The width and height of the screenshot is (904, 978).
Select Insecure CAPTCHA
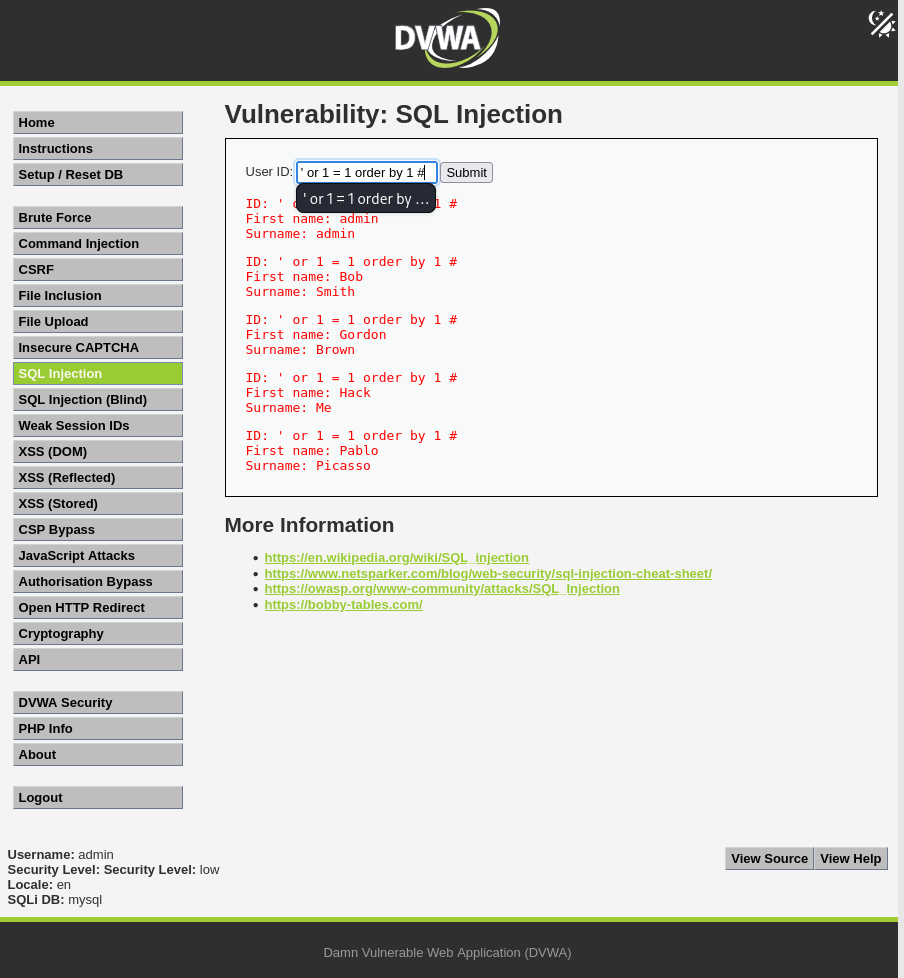tap(98, 347)
